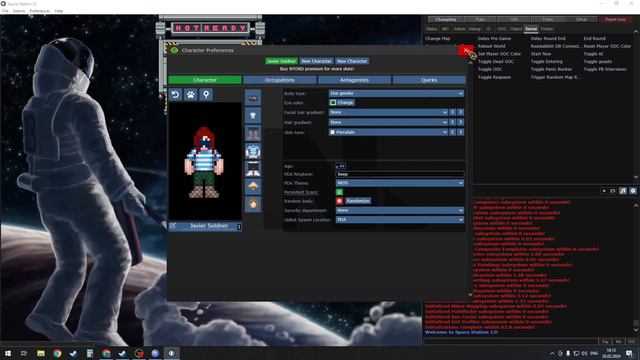Viewport: 640px width, 360px height.
Task: Click Toggle Entering in Server panel
Action: pos(547,62)
